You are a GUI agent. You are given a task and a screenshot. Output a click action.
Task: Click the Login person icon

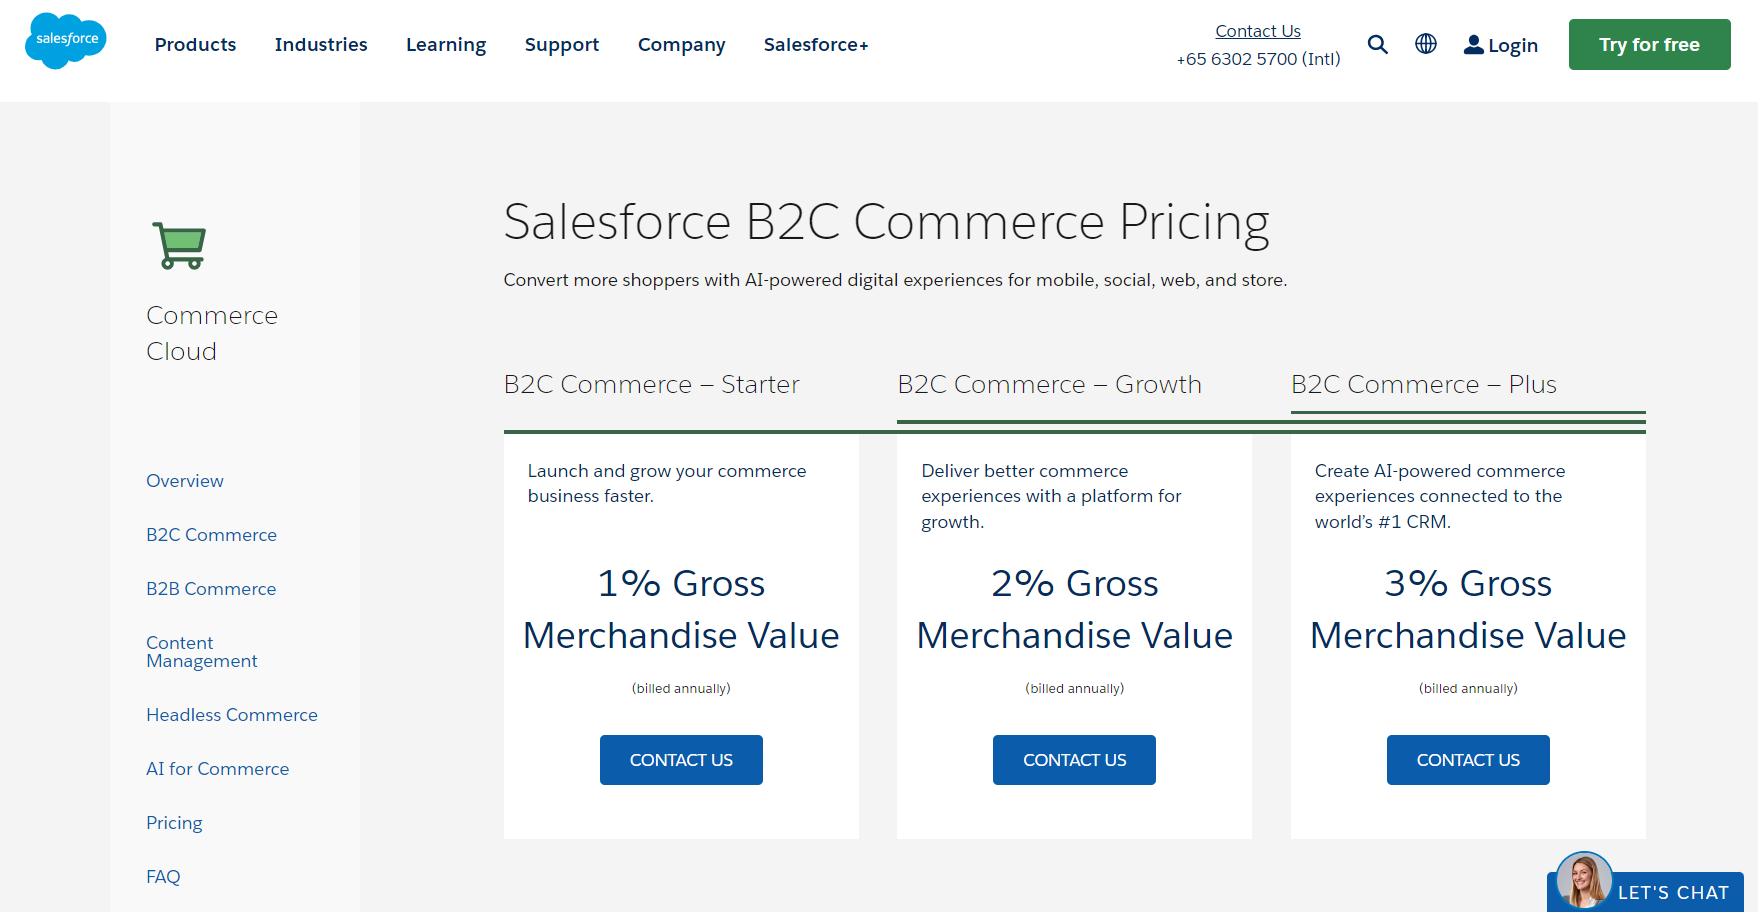[1473, 45]
